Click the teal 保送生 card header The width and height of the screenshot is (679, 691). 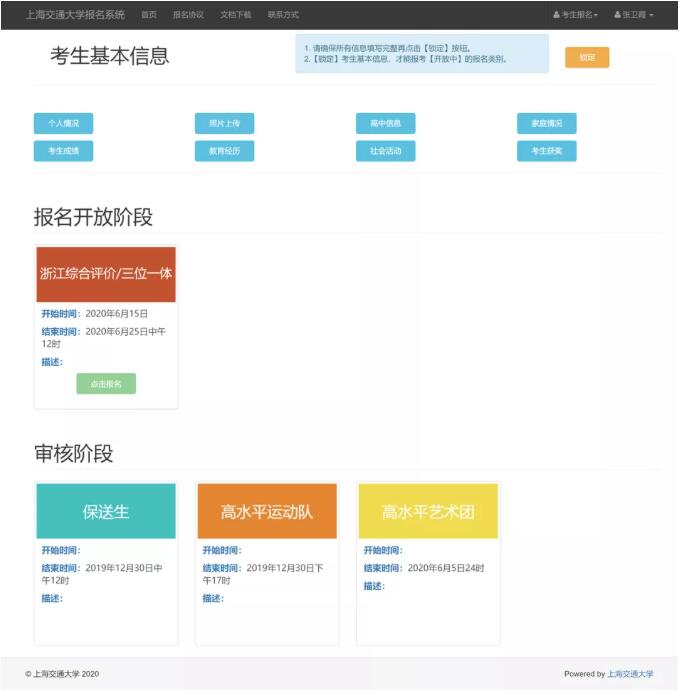(106, 512)
